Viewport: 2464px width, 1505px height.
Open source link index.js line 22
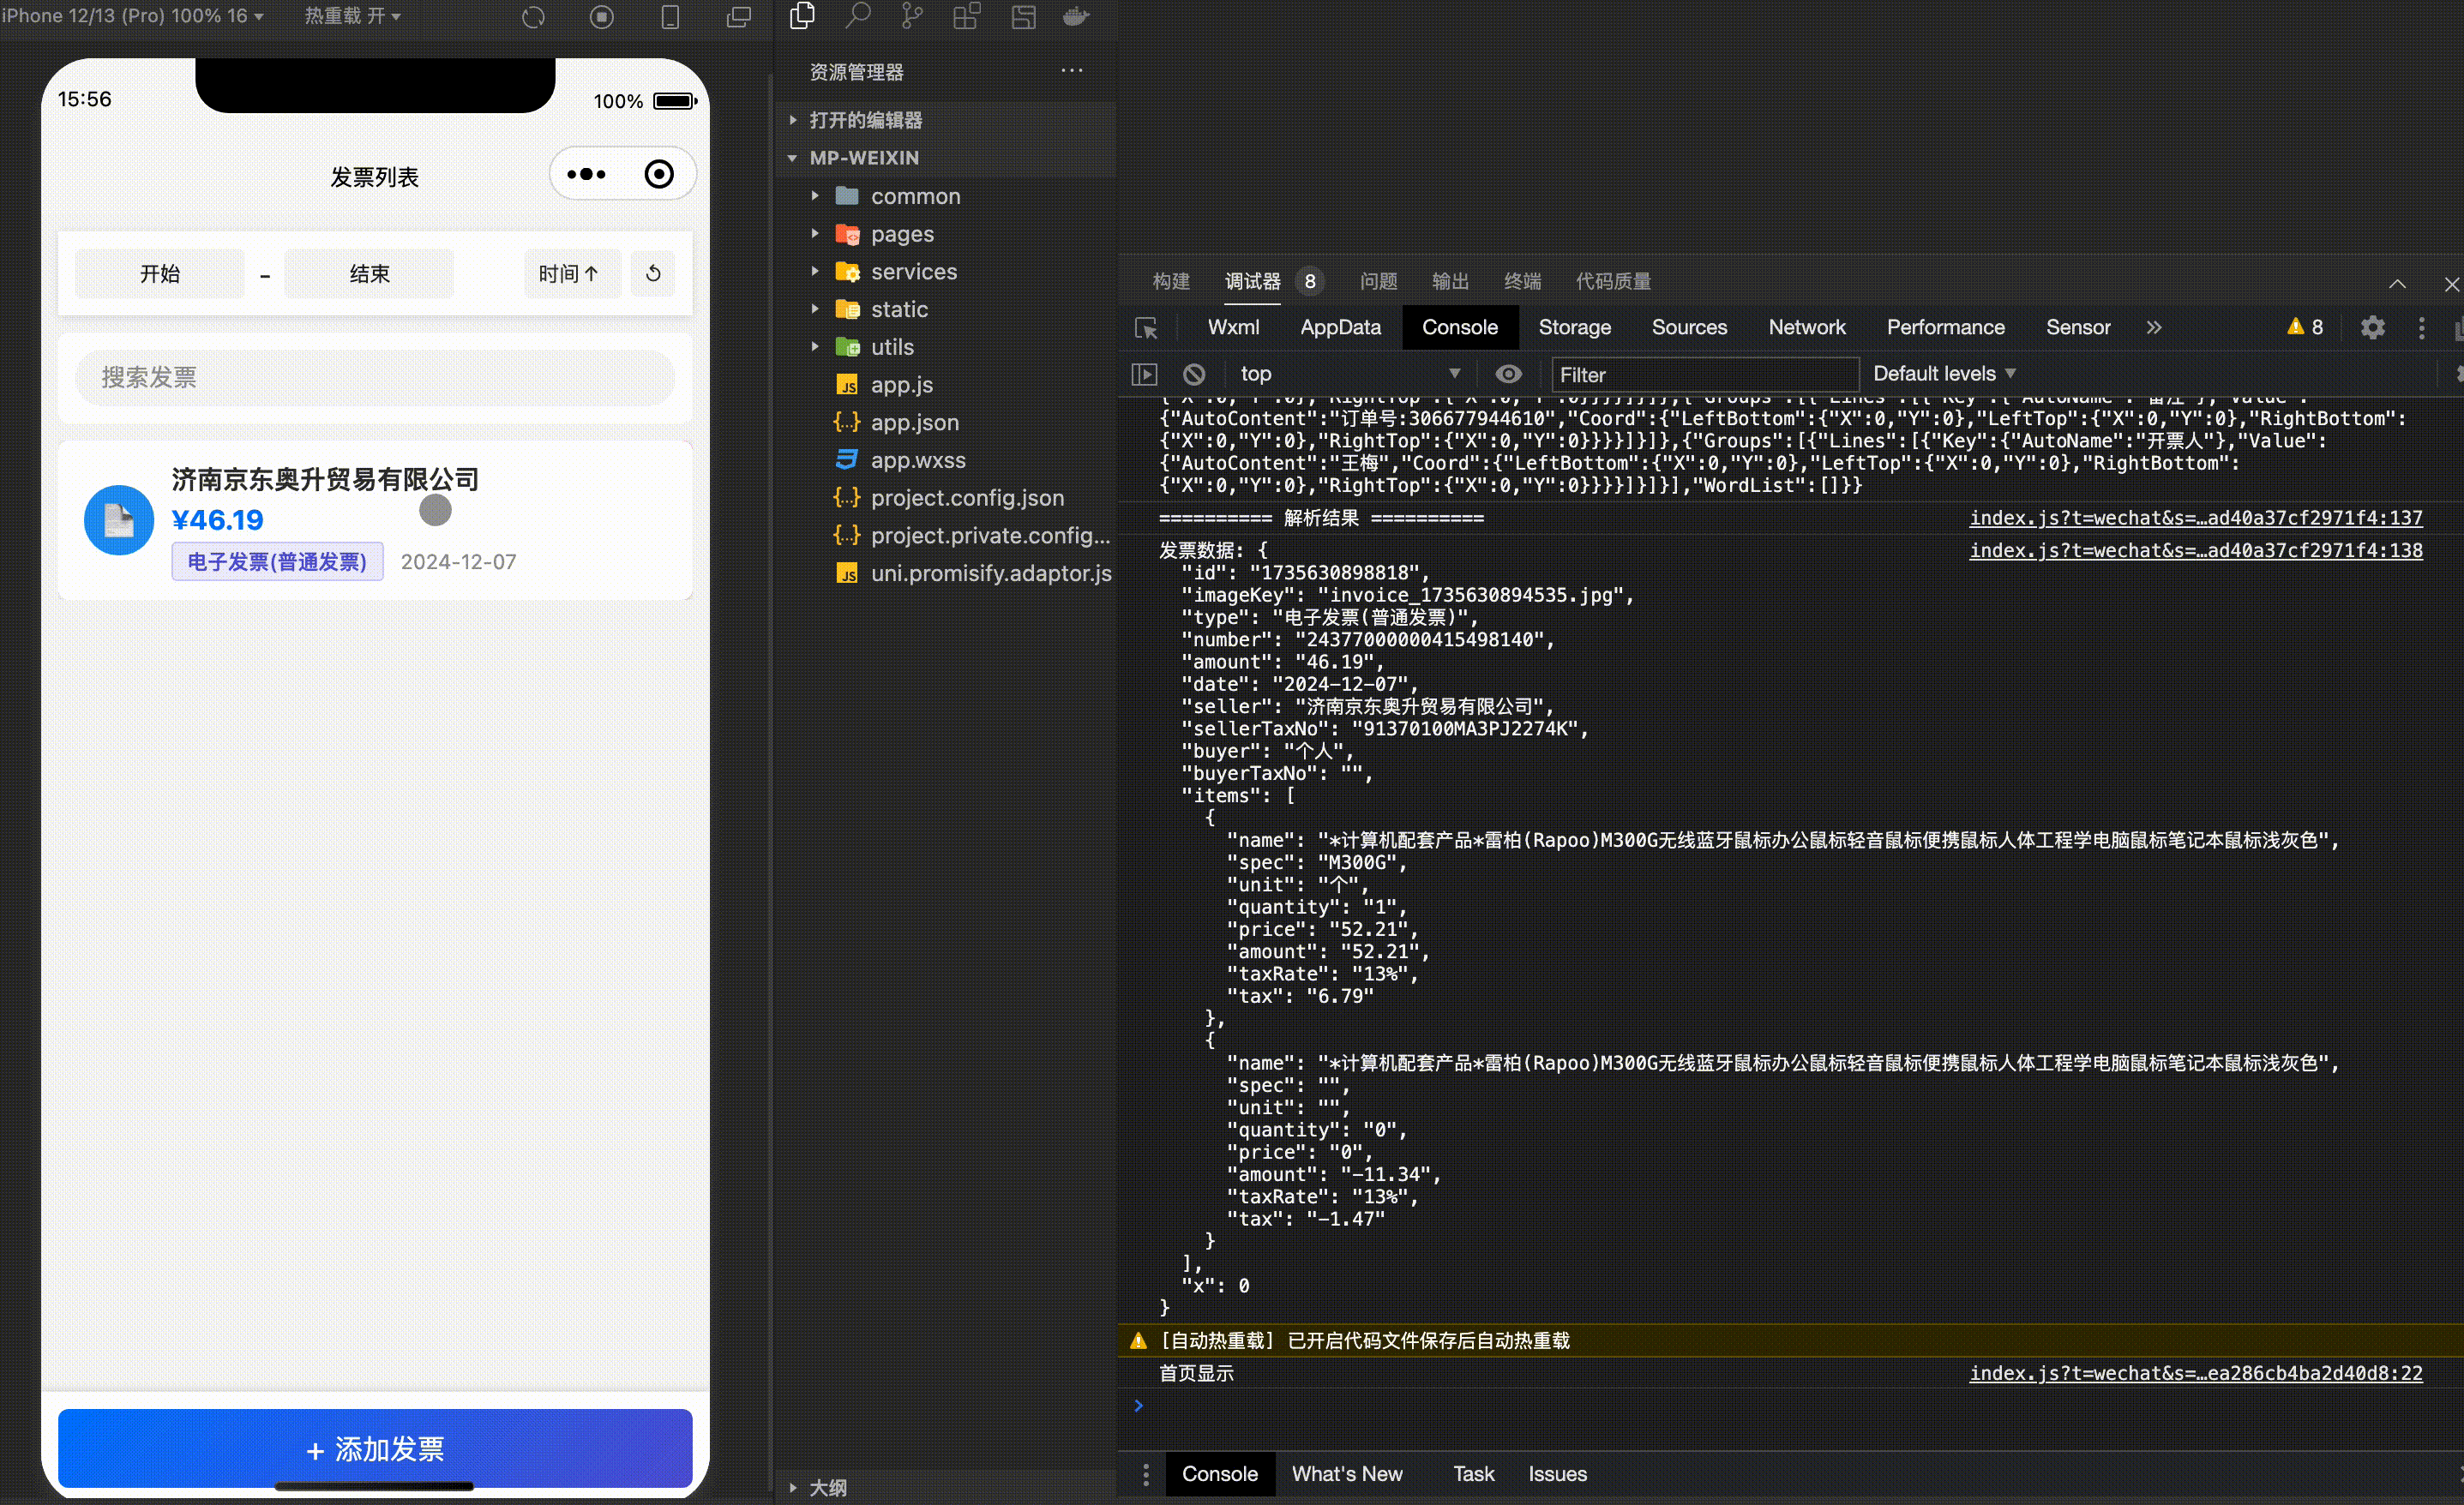click(x=2196, y=1373)
